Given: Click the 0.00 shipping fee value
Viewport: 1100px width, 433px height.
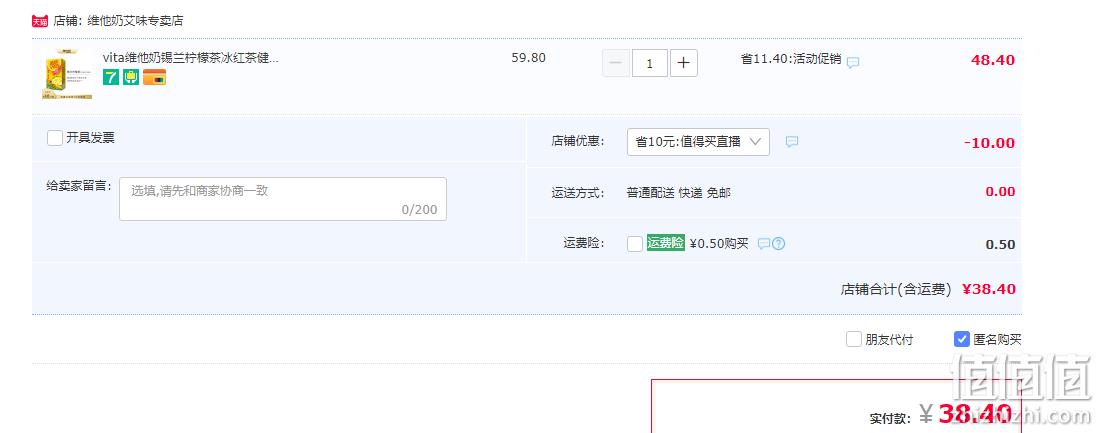Looking at the screenshot, I should click(1000, 192).
